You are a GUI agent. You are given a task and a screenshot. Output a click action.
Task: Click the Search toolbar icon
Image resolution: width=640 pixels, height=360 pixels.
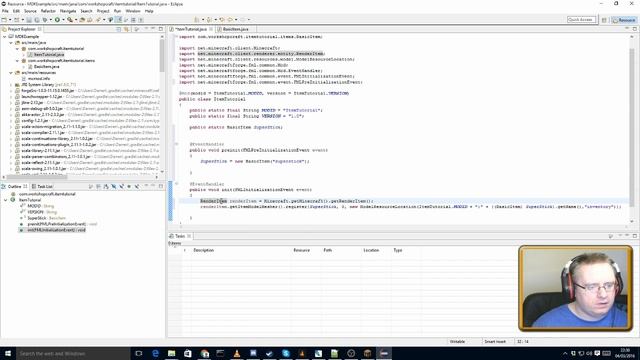[x=98, y=20]
